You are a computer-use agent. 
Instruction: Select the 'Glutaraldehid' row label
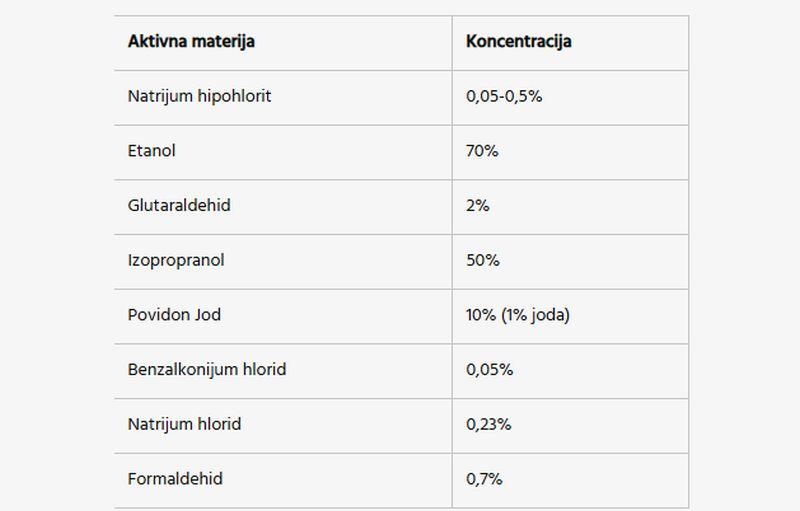(x=179, y=205)
